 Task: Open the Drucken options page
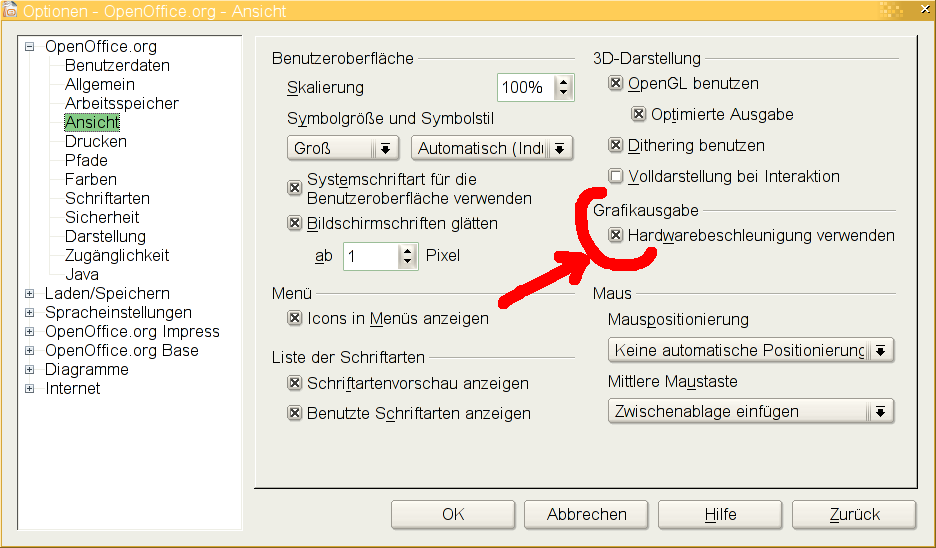click(95, 142)
